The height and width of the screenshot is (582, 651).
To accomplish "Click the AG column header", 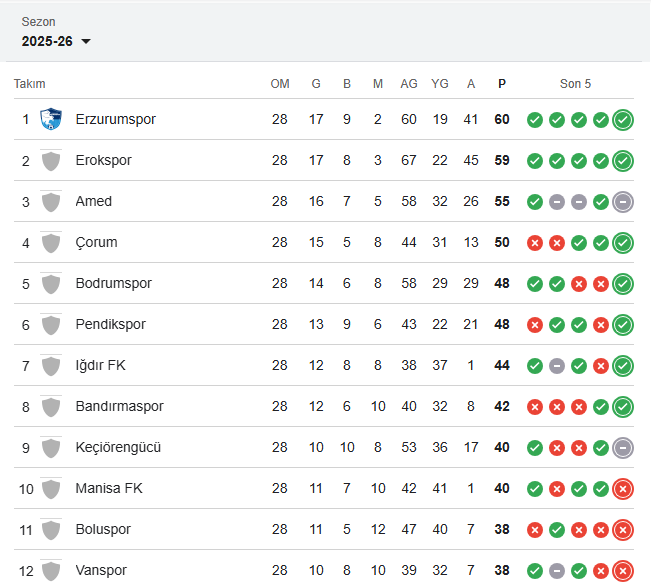I will coord(409,84).
